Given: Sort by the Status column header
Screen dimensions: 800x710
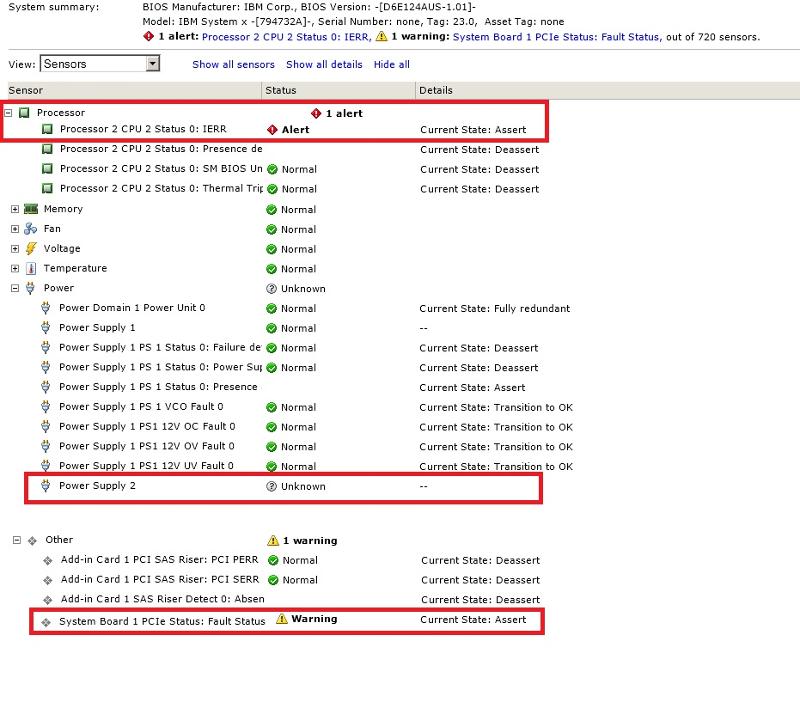Looking at the screenshot, I should [x=280, y=90].
